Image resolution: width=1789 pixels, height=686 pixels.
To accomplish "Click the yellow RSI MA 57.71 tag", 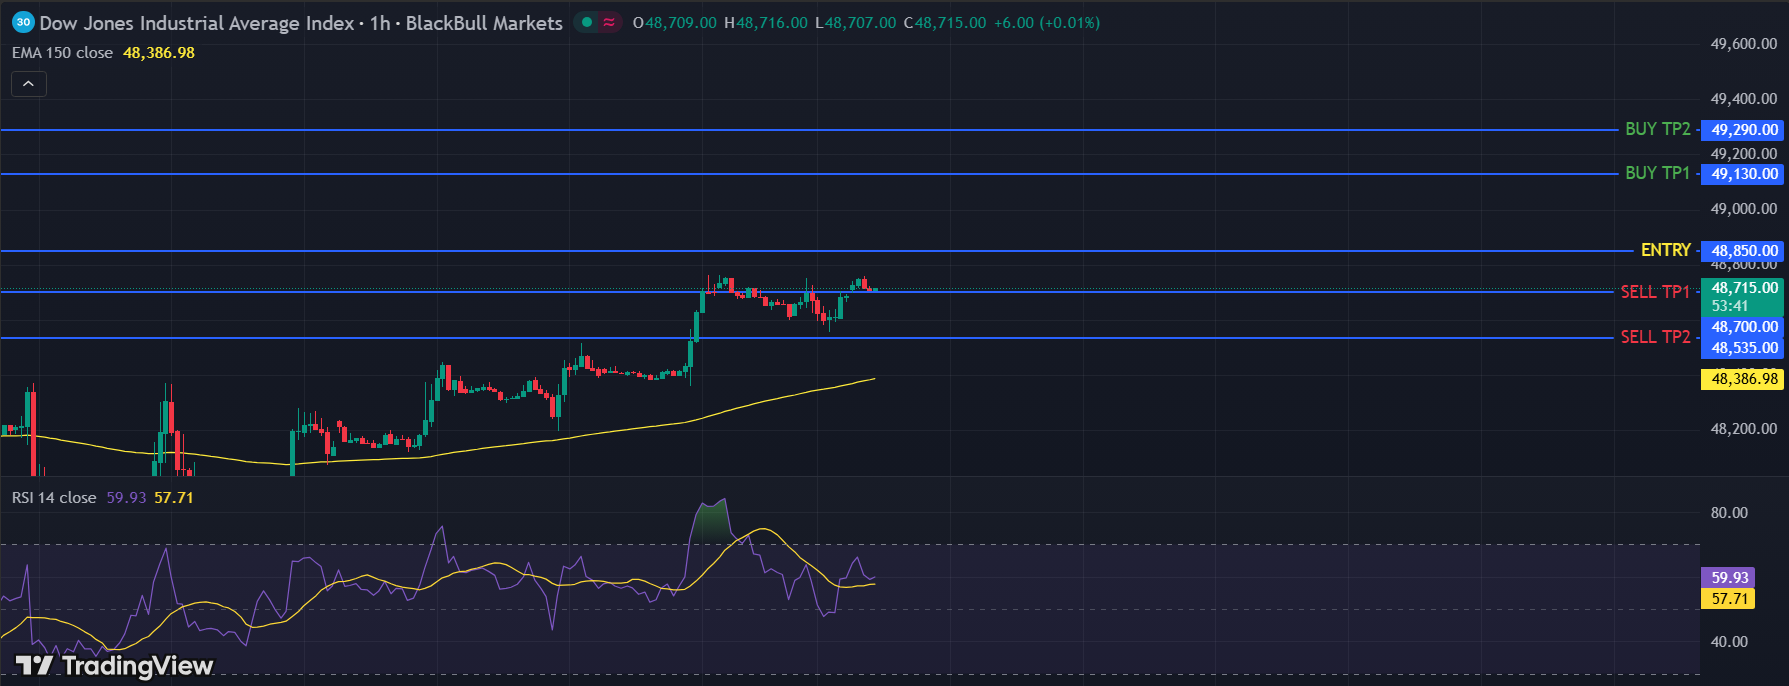I will 1729,599.
